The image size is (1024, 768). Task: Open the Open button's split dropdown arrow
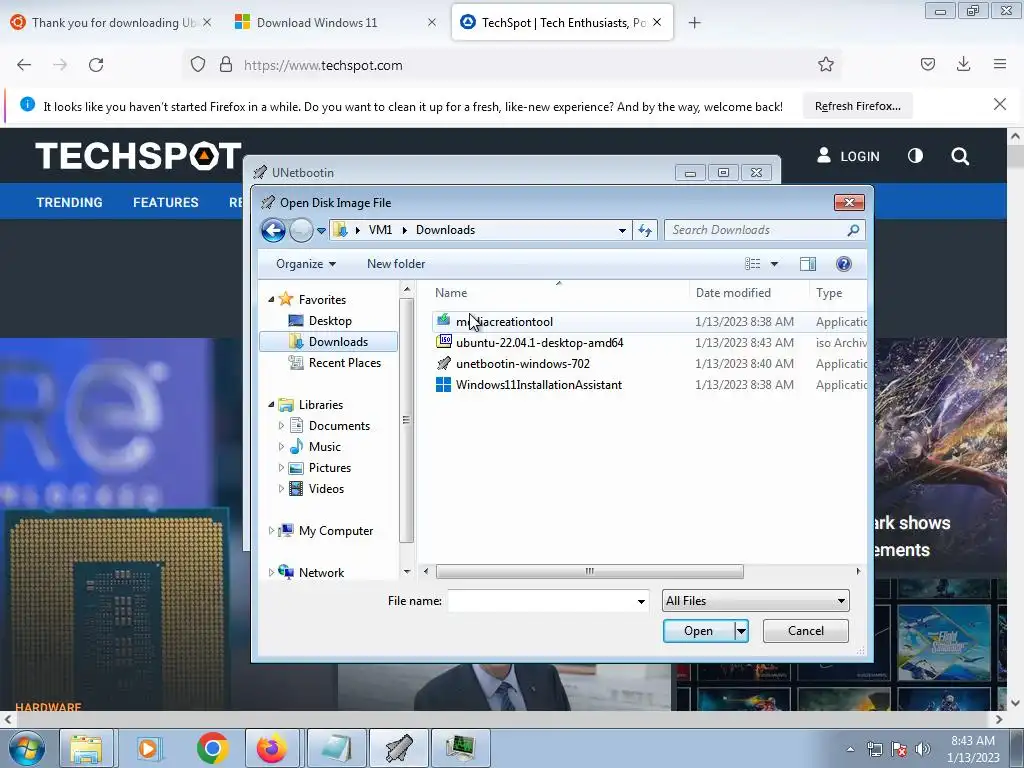pyautogui.click(x=741, y=631)
